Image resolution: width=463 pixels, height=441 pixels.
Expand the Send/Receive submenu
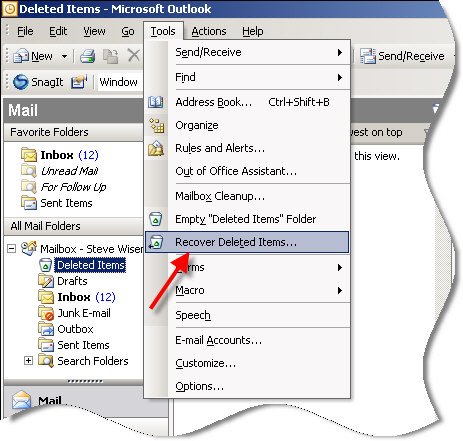247,52
